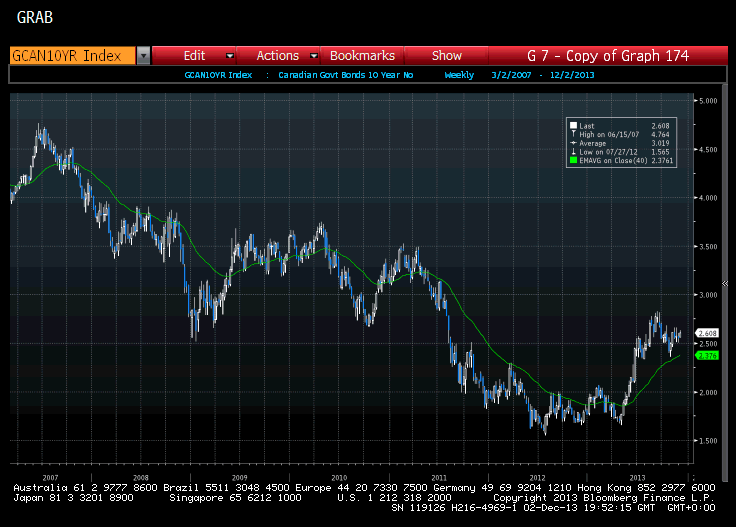Click the green EMAVG swatch in legend
Image resolution: width=736 pixels, height=527 pixels.
(572, 159)
